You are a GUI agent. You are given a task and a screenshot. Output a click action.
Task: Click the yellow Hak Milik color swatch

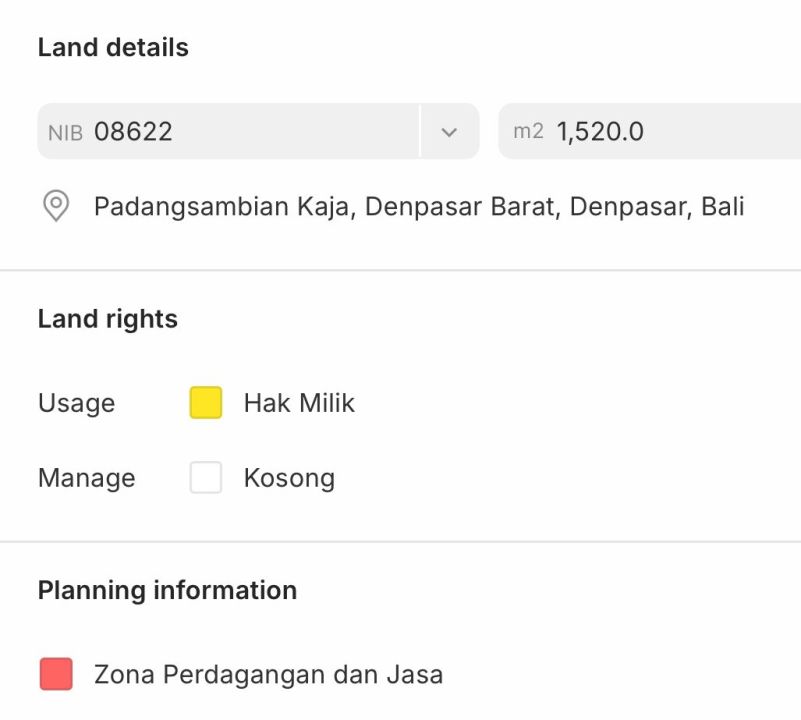click(x=206, y=403)
